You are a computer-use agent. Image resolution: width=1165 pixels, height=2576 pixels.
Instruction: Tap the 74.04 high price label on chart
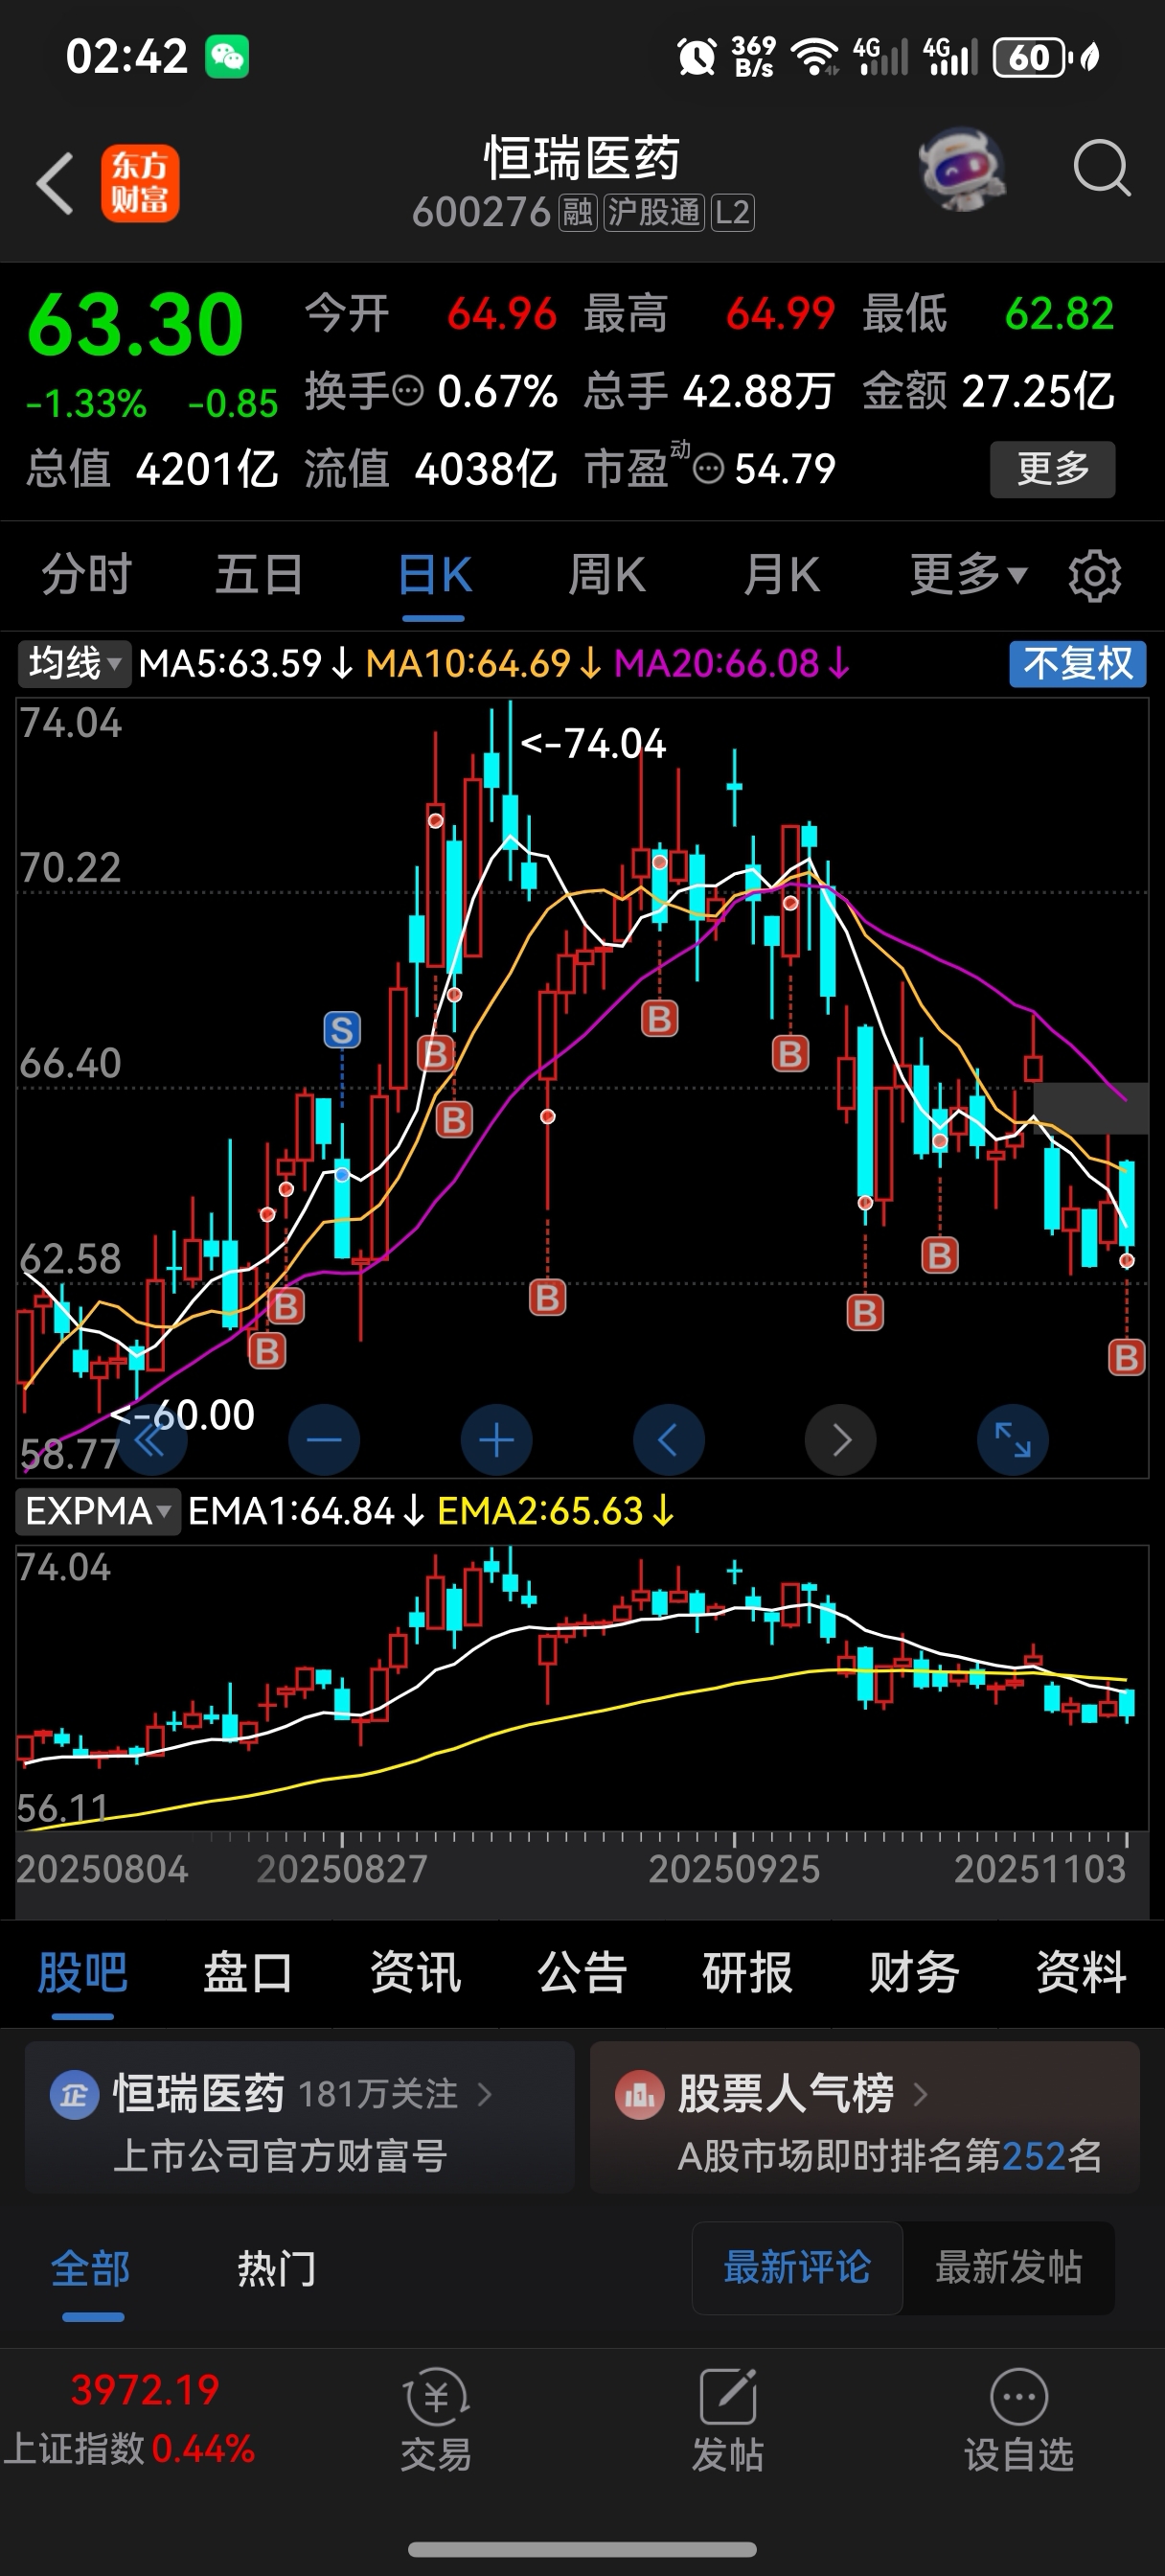coord(593,743)
